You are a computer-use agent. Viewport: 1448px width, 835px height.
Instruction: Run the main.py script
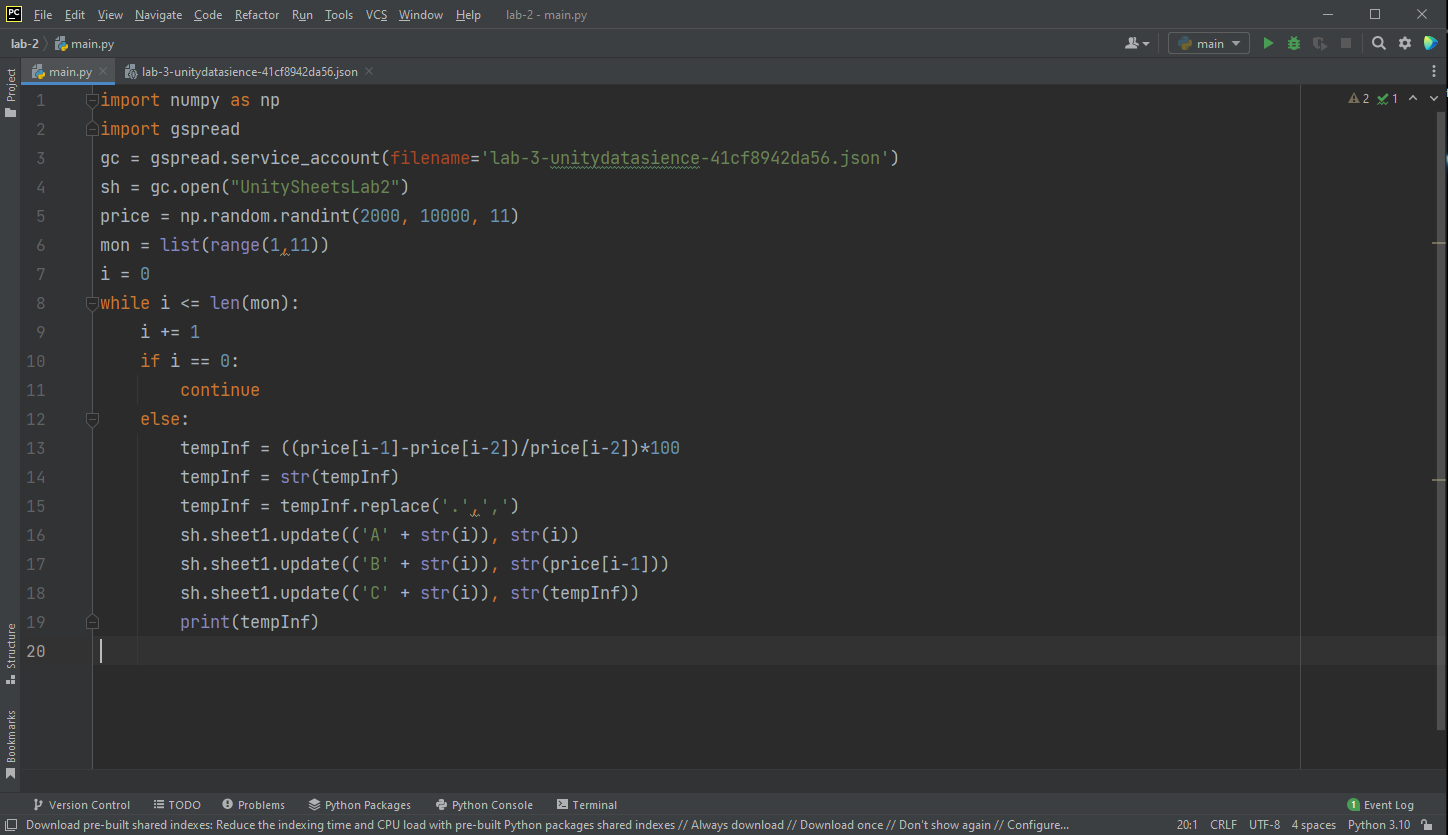1268,43
